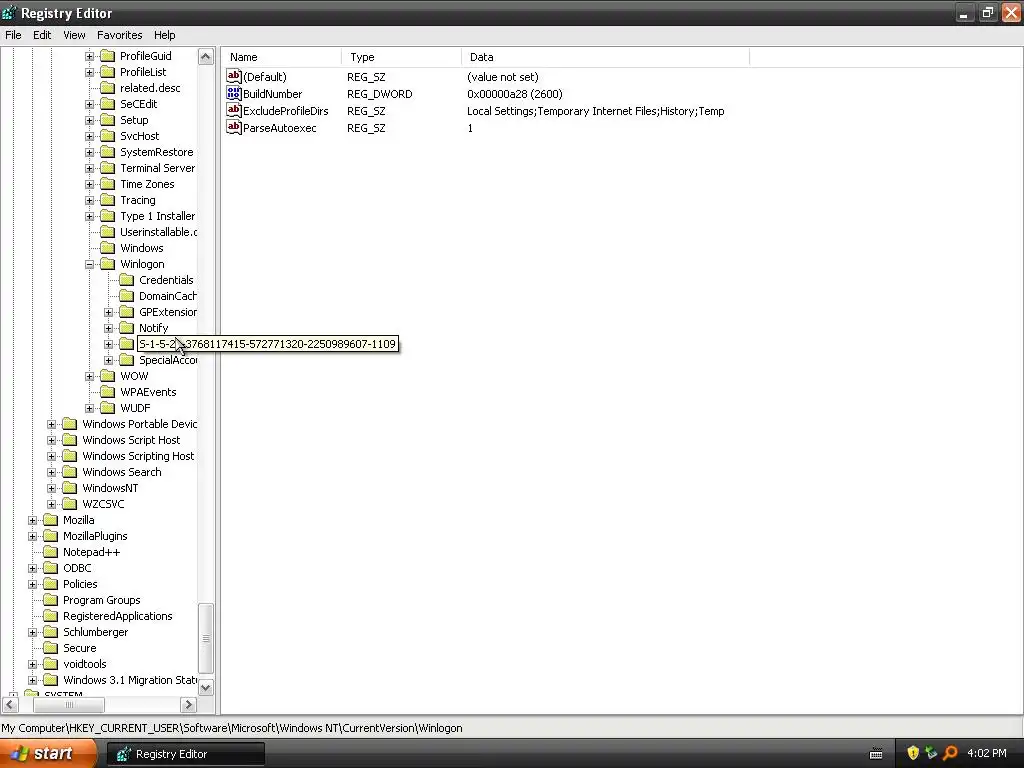1024x768 pixels.
Task: Open the File menu
Action: [13, 35]
